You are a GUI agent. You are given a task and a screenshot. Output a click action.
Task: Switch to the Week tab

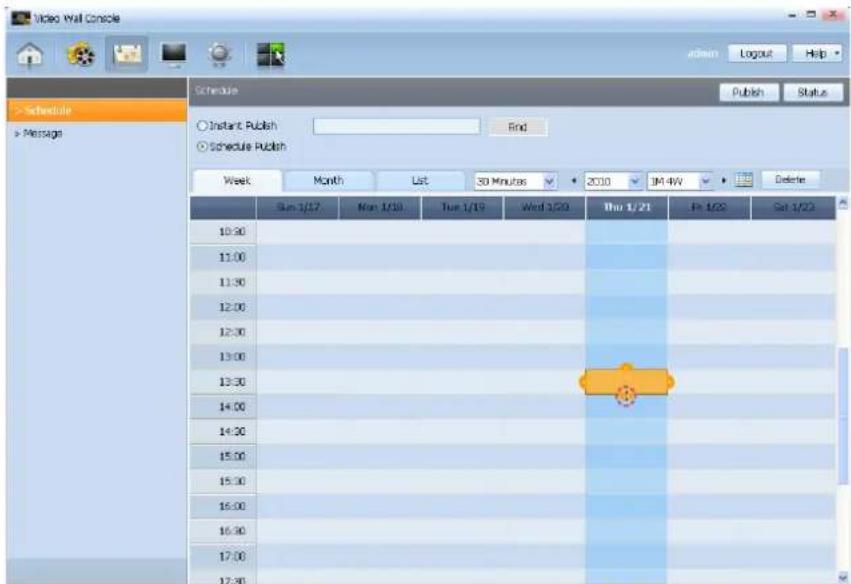coord(237,181)
